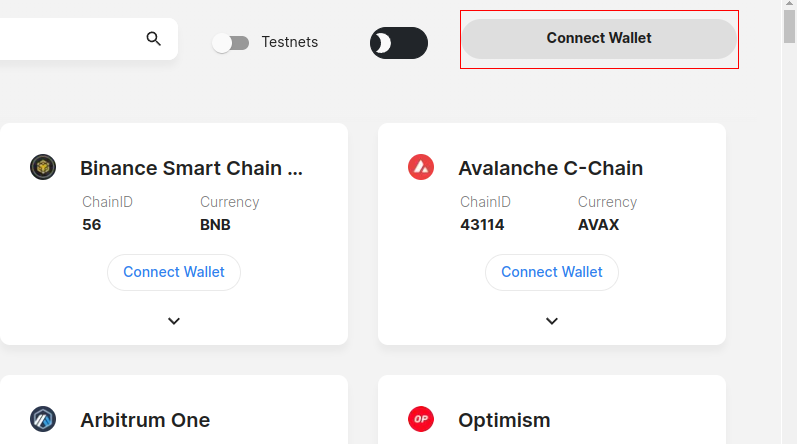Click the Binance Smart Chain logo icon
797x444 pixels.
coord(43,167)
